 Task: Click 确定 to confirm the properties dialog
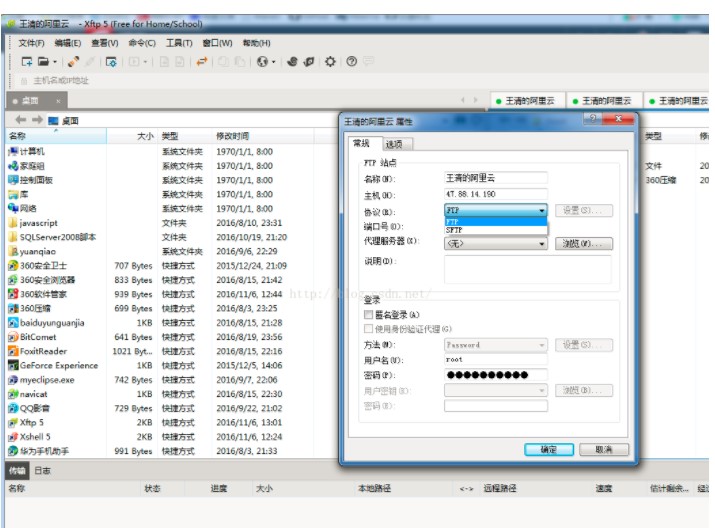click(549, 449)
